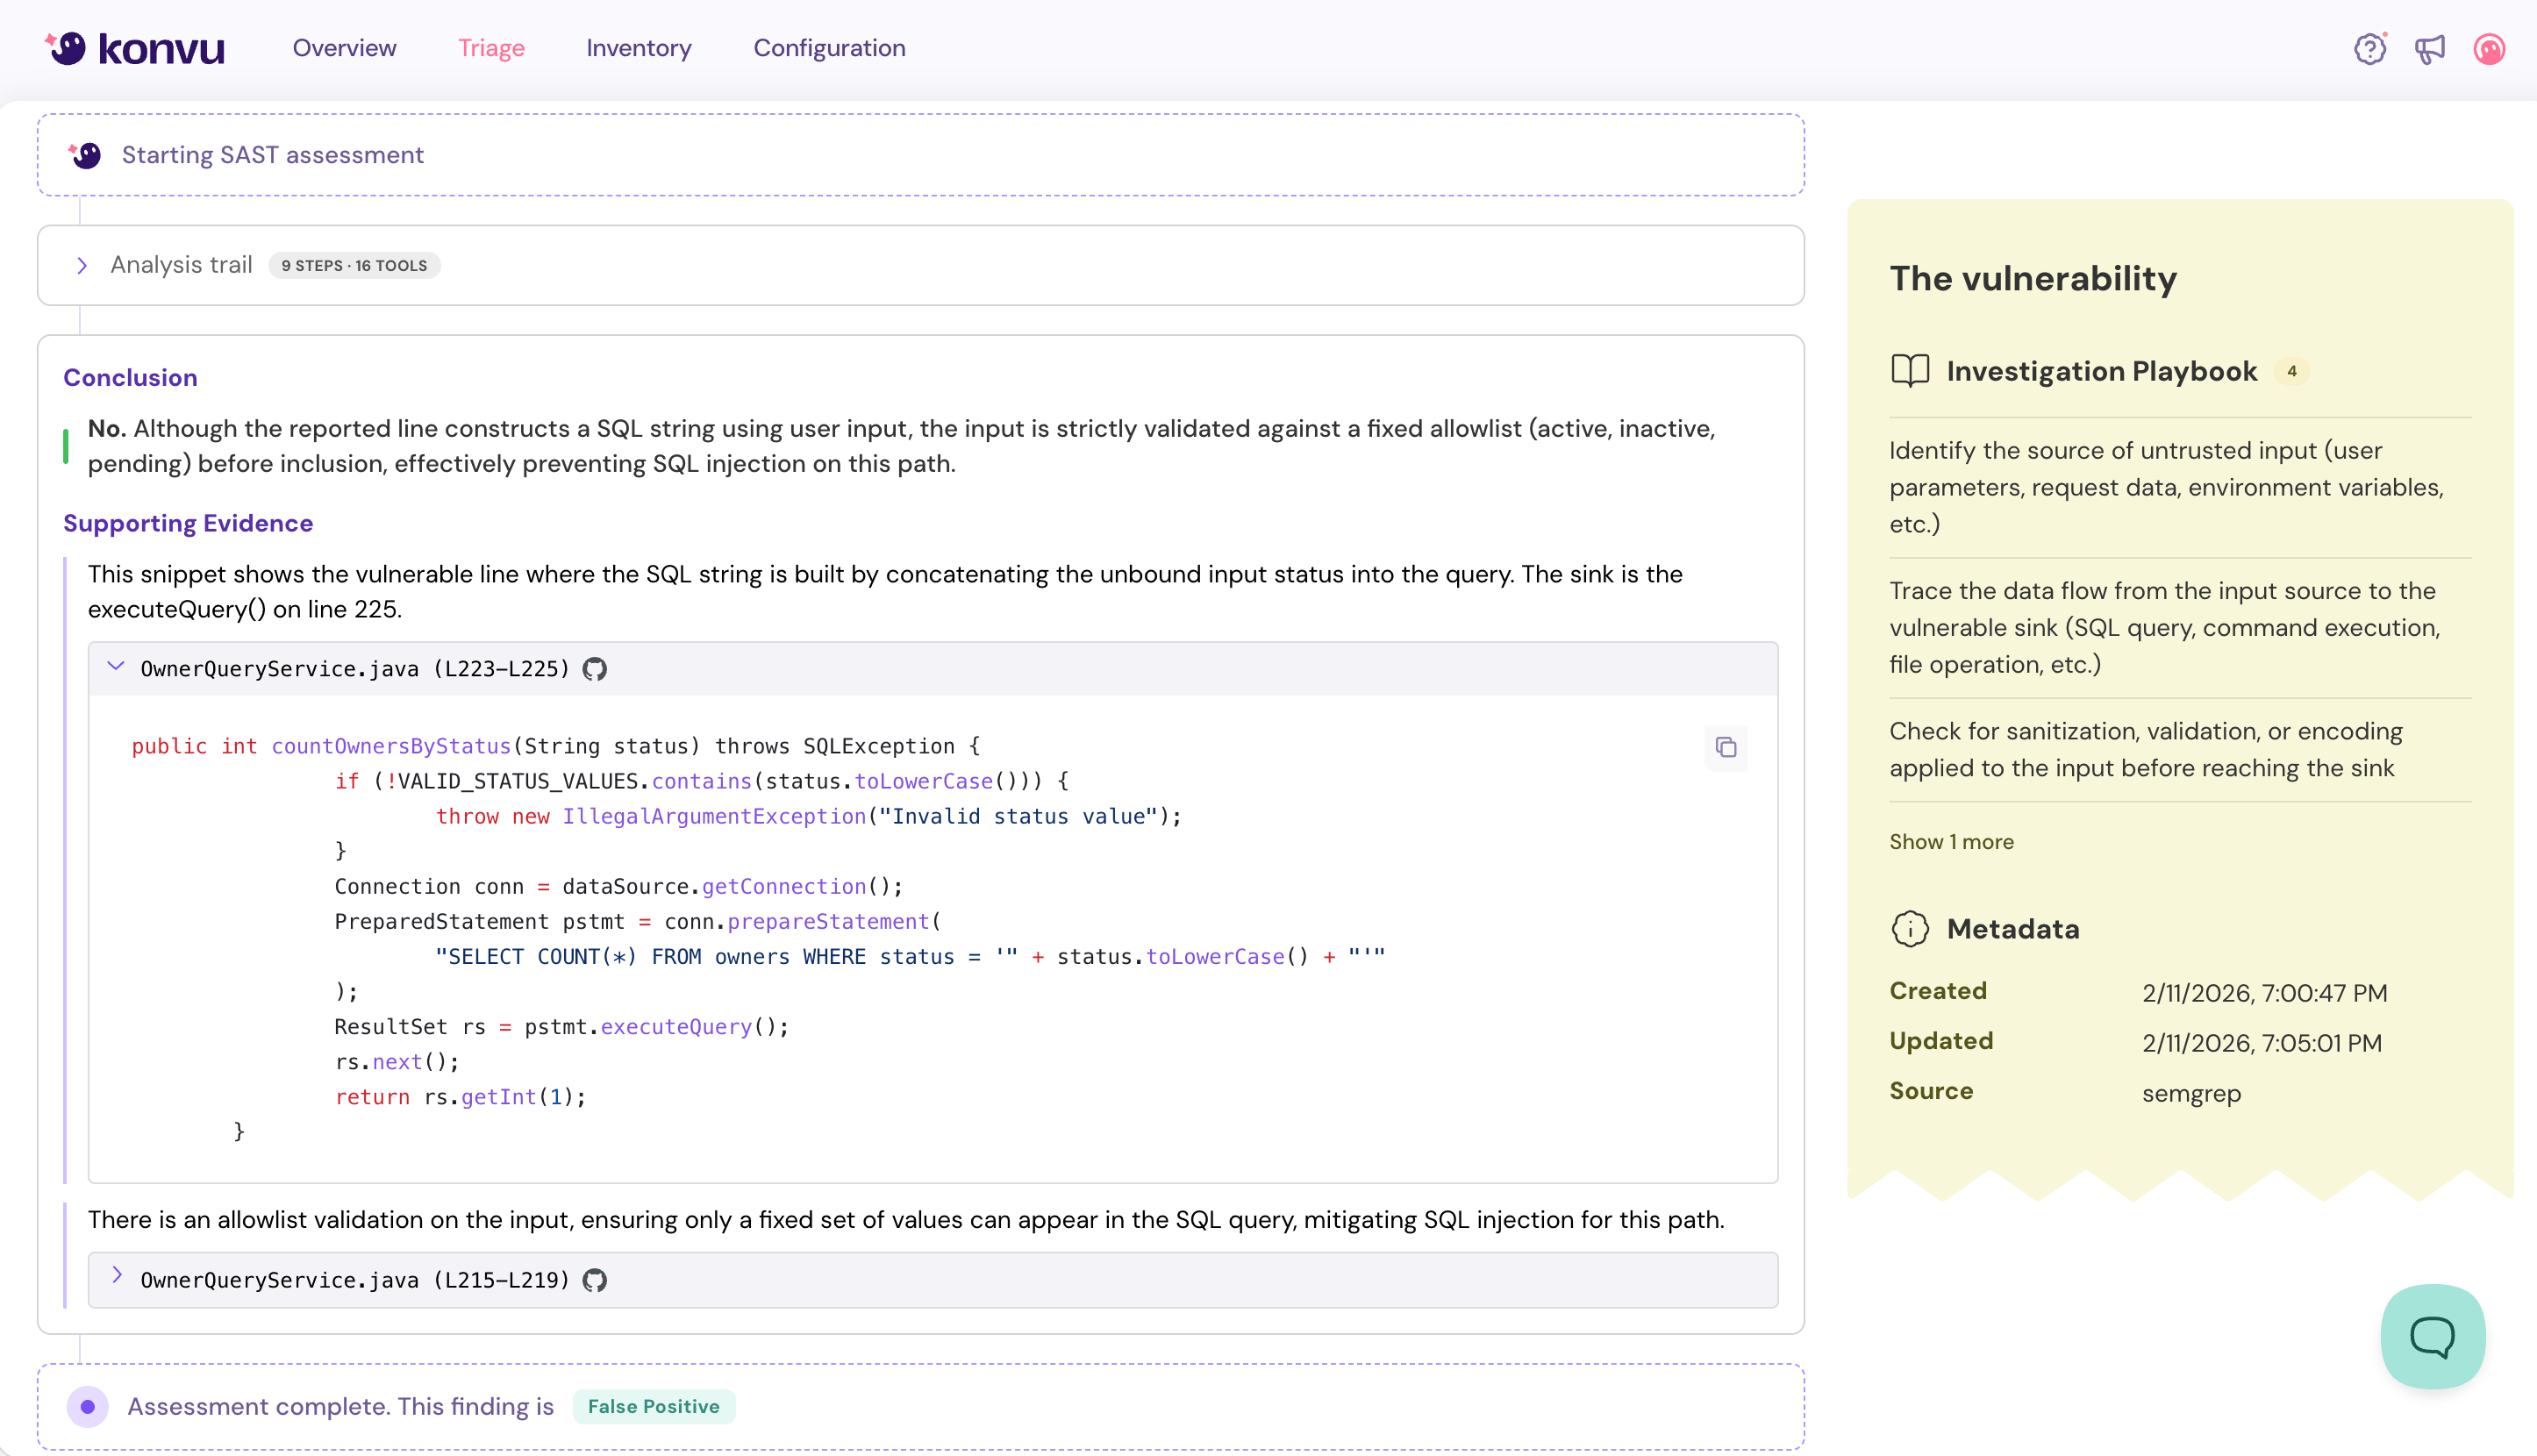This screenshot has width=2537, height=1456.
Task: Copy the code snippet with copy icon
Action: tap(1725, 747)
